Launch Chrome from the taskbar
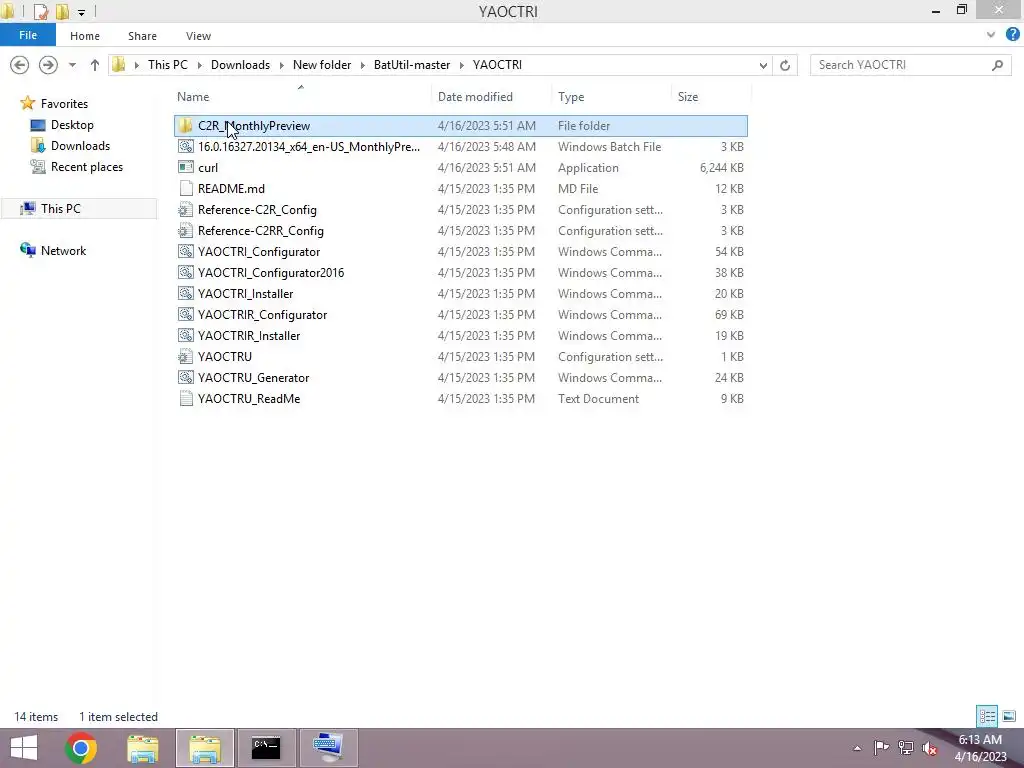Viewport: 1024px width, 768px height. tap(81, 748)
